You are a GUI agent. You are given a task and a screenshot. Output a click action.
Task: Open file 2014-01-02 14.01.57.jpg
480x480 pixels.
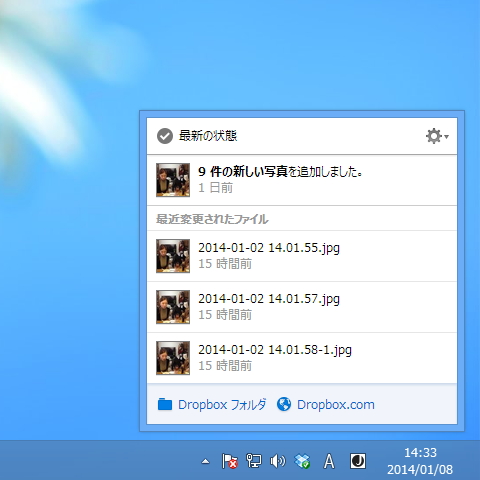tap(269, 299)
